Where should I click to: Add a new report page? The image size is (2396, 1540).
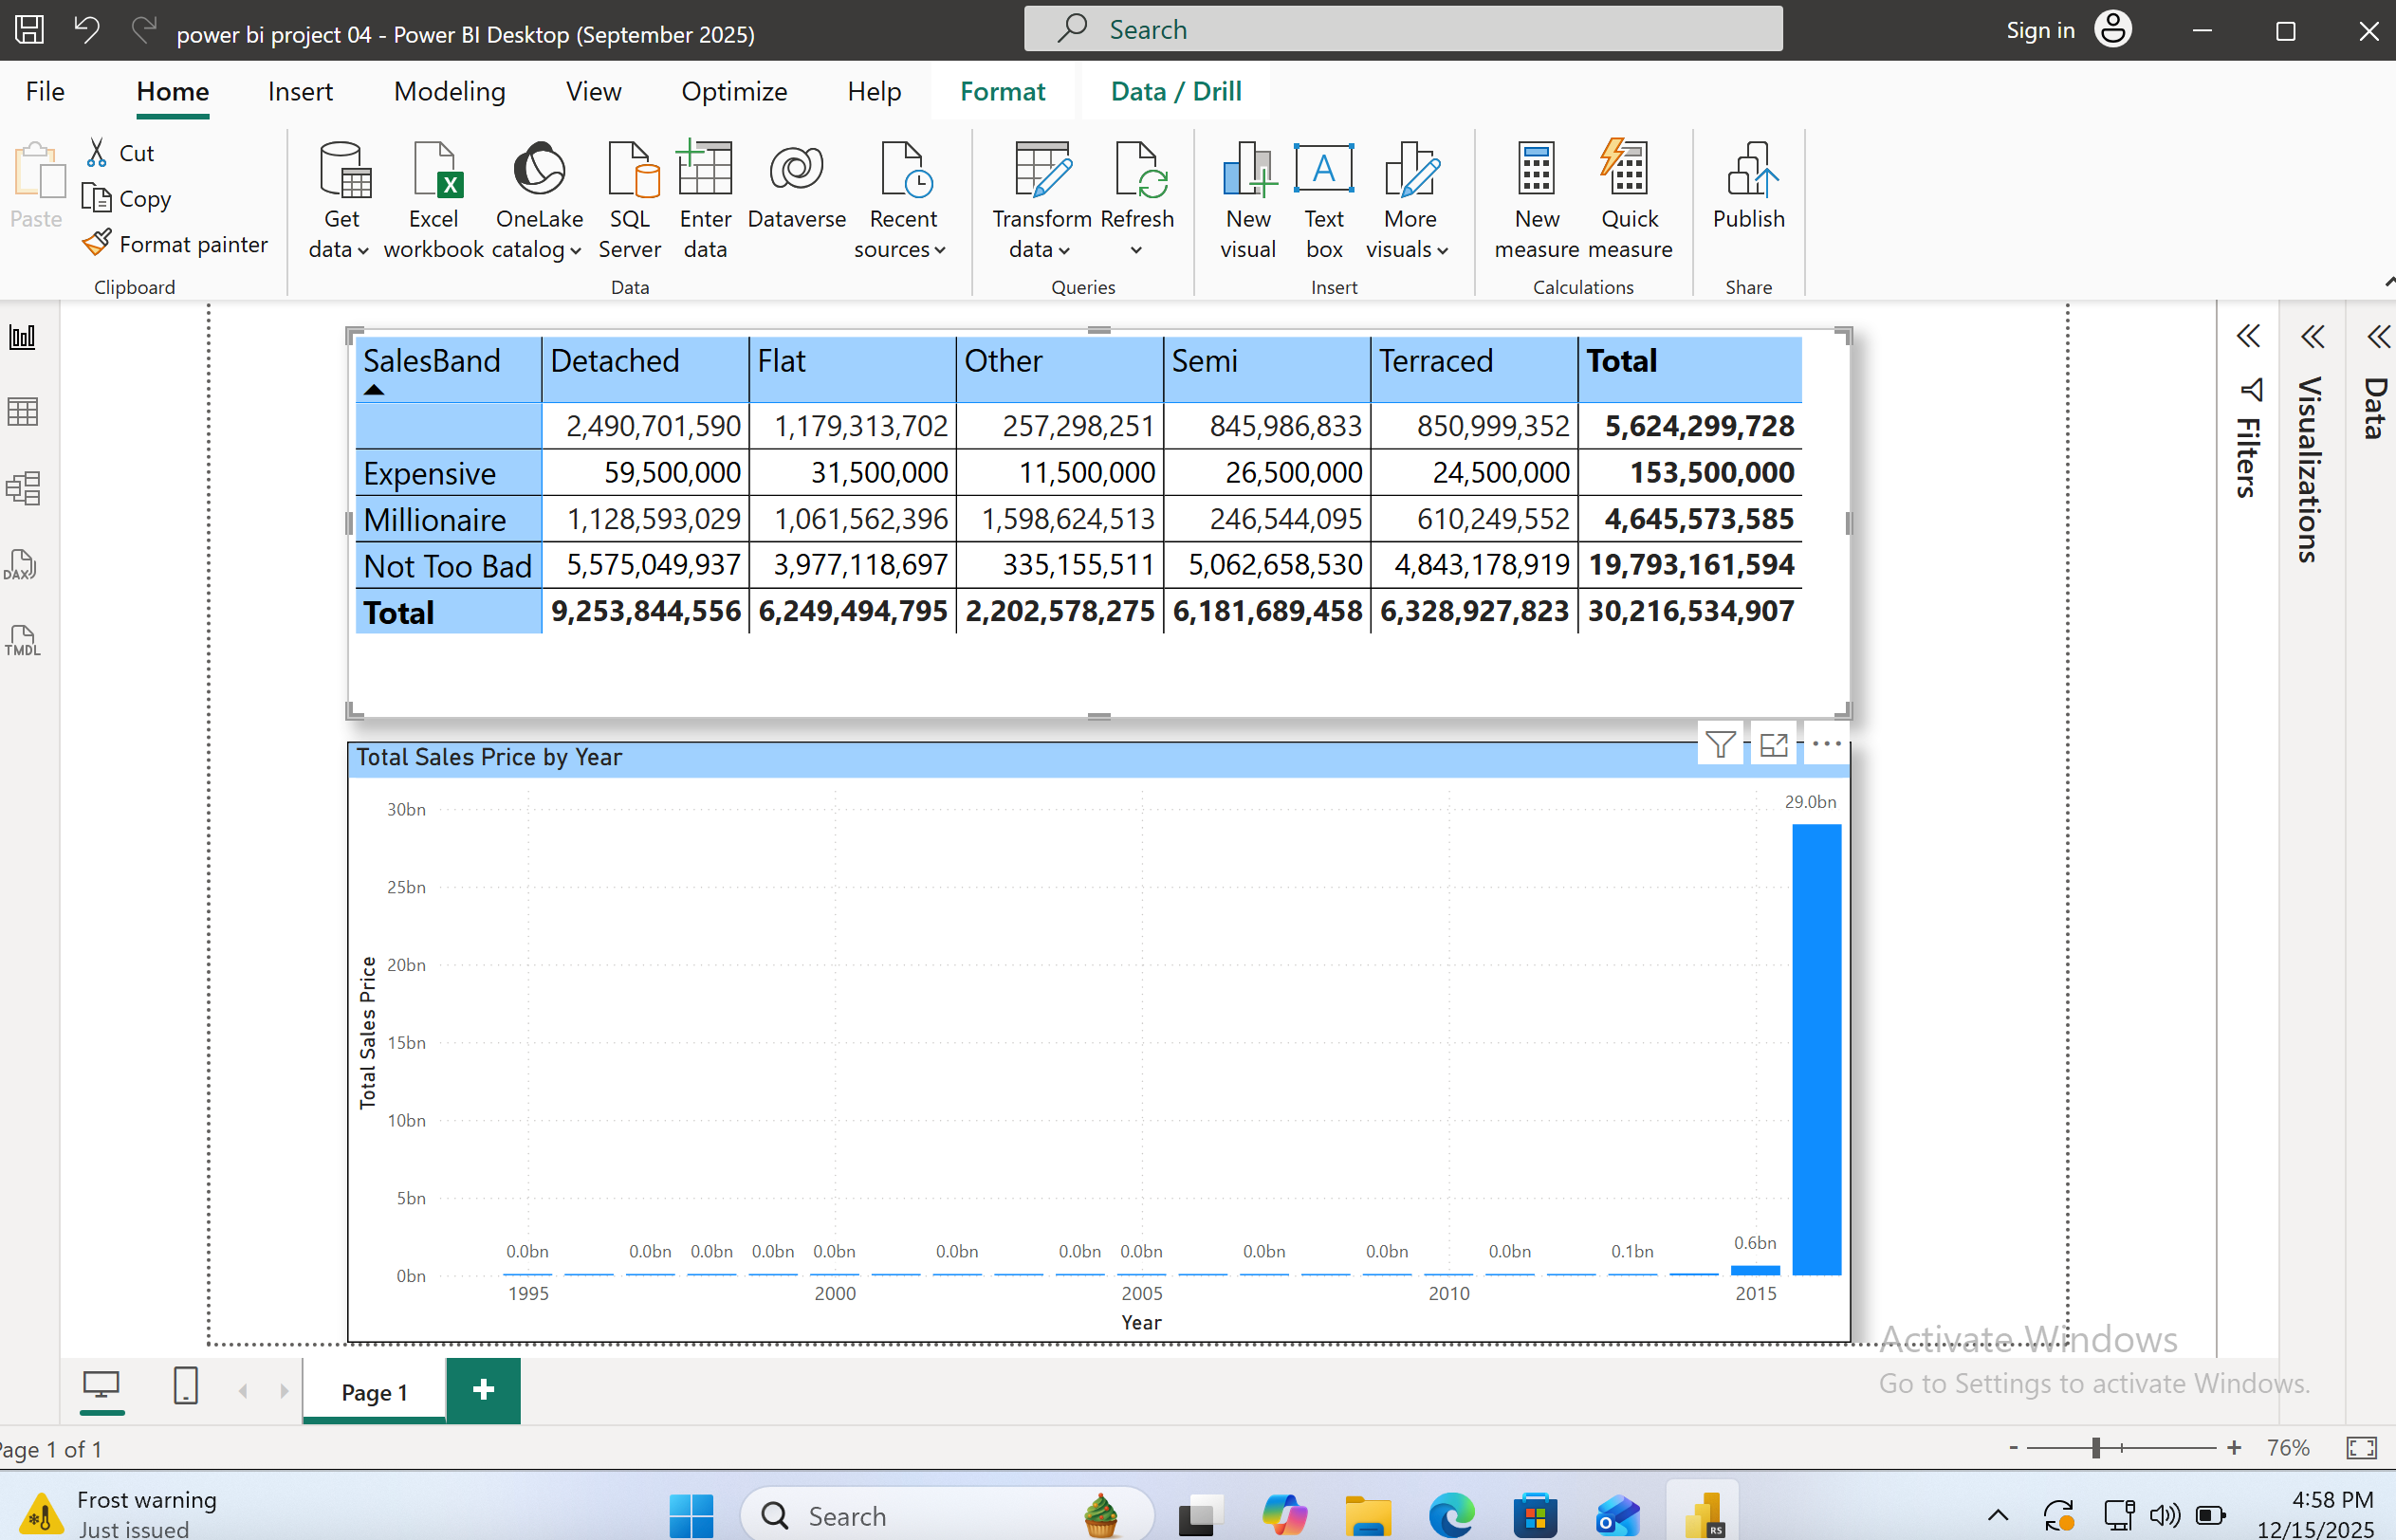[x=483, y=1390]
